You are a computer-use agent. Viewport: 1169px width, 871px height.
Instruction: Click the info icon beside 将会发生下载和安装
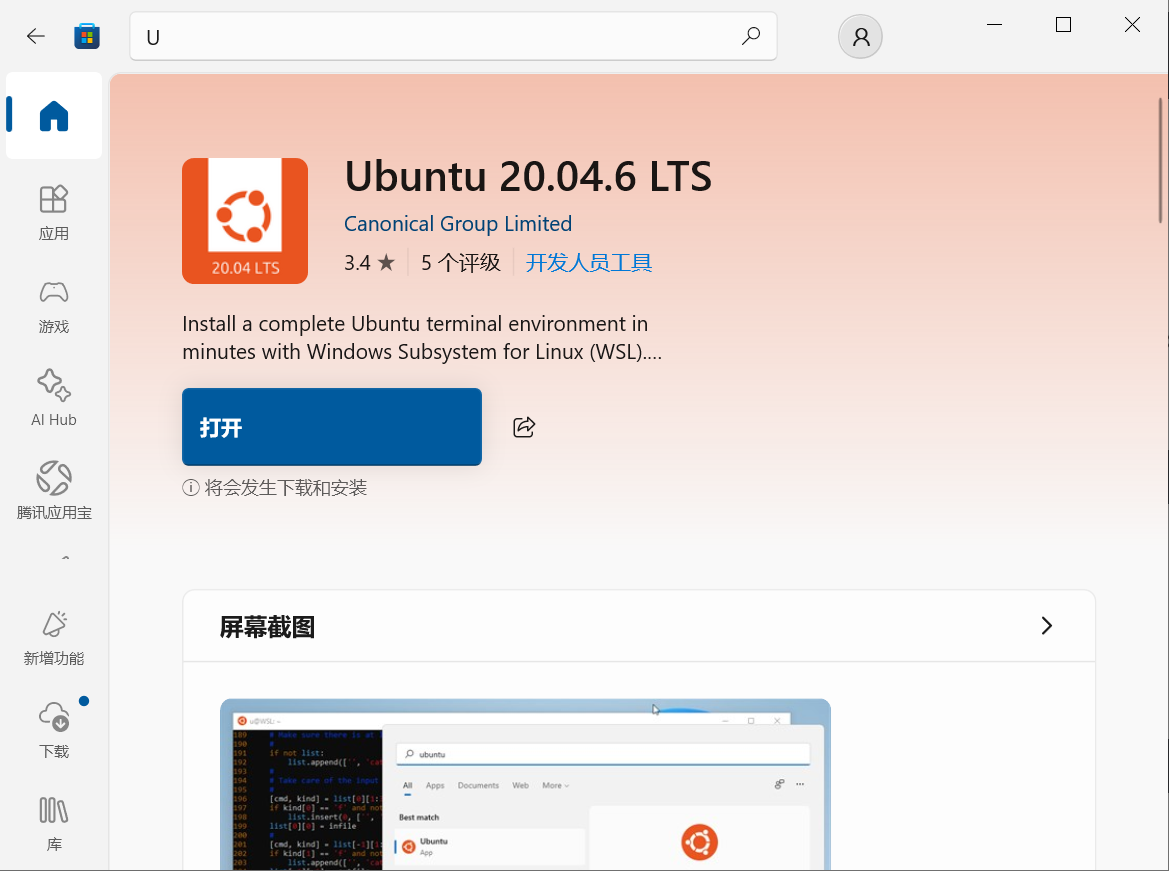click(x=191, y=488)
